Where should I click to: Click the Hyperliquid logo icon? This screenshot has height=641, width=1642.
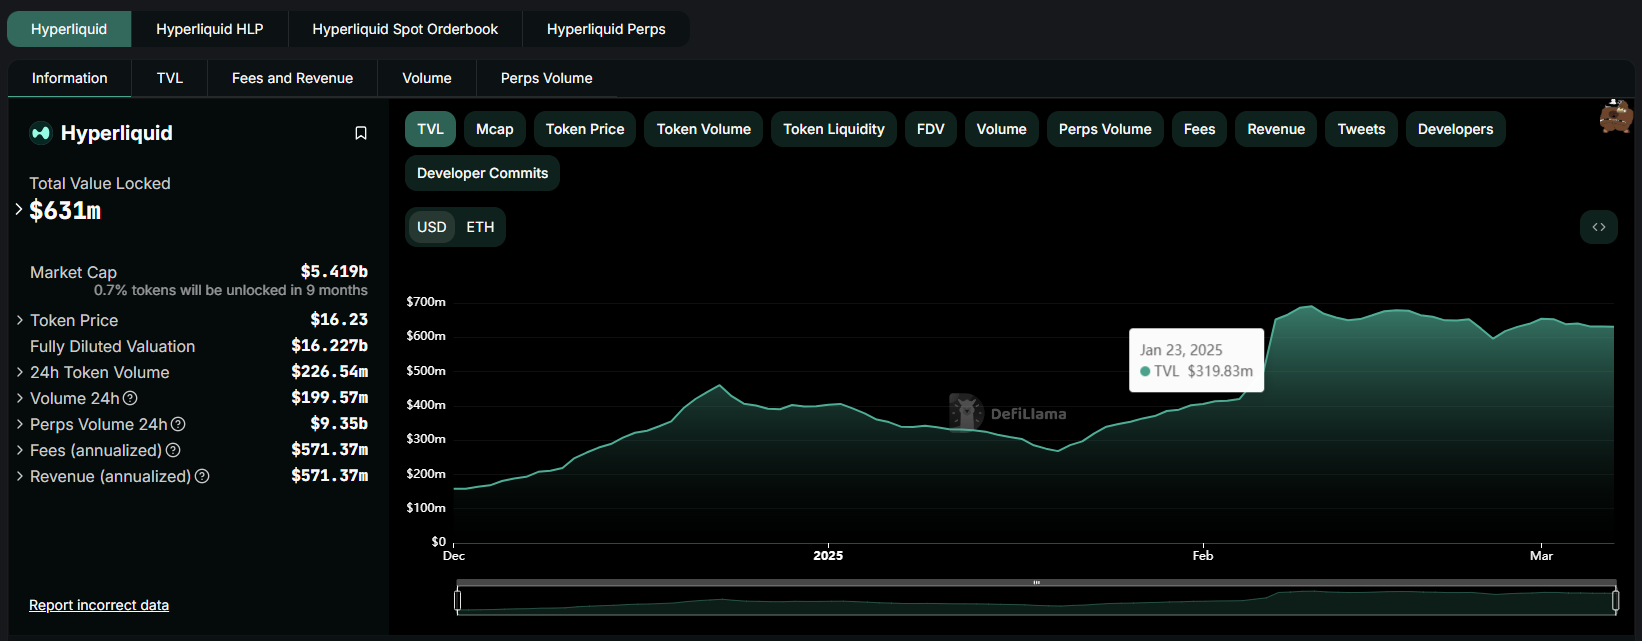[41, 133]
